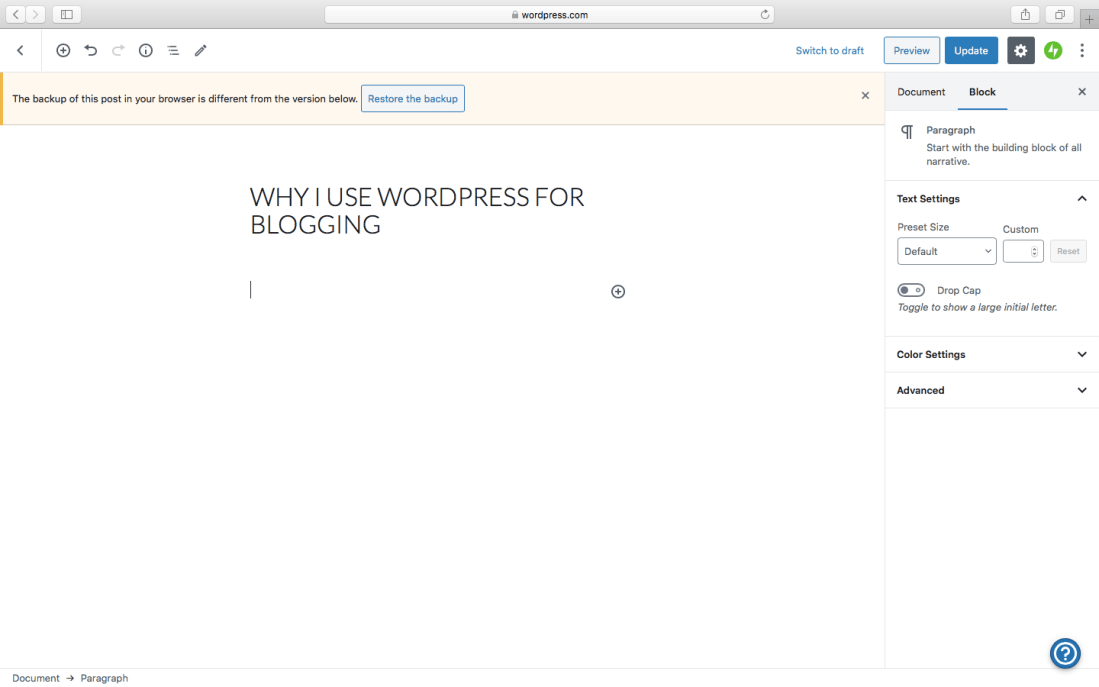Click the Add block plus icon in toolbar
Image resolution: width=1099 pixels, height=687 pixels.
[63, 50]
